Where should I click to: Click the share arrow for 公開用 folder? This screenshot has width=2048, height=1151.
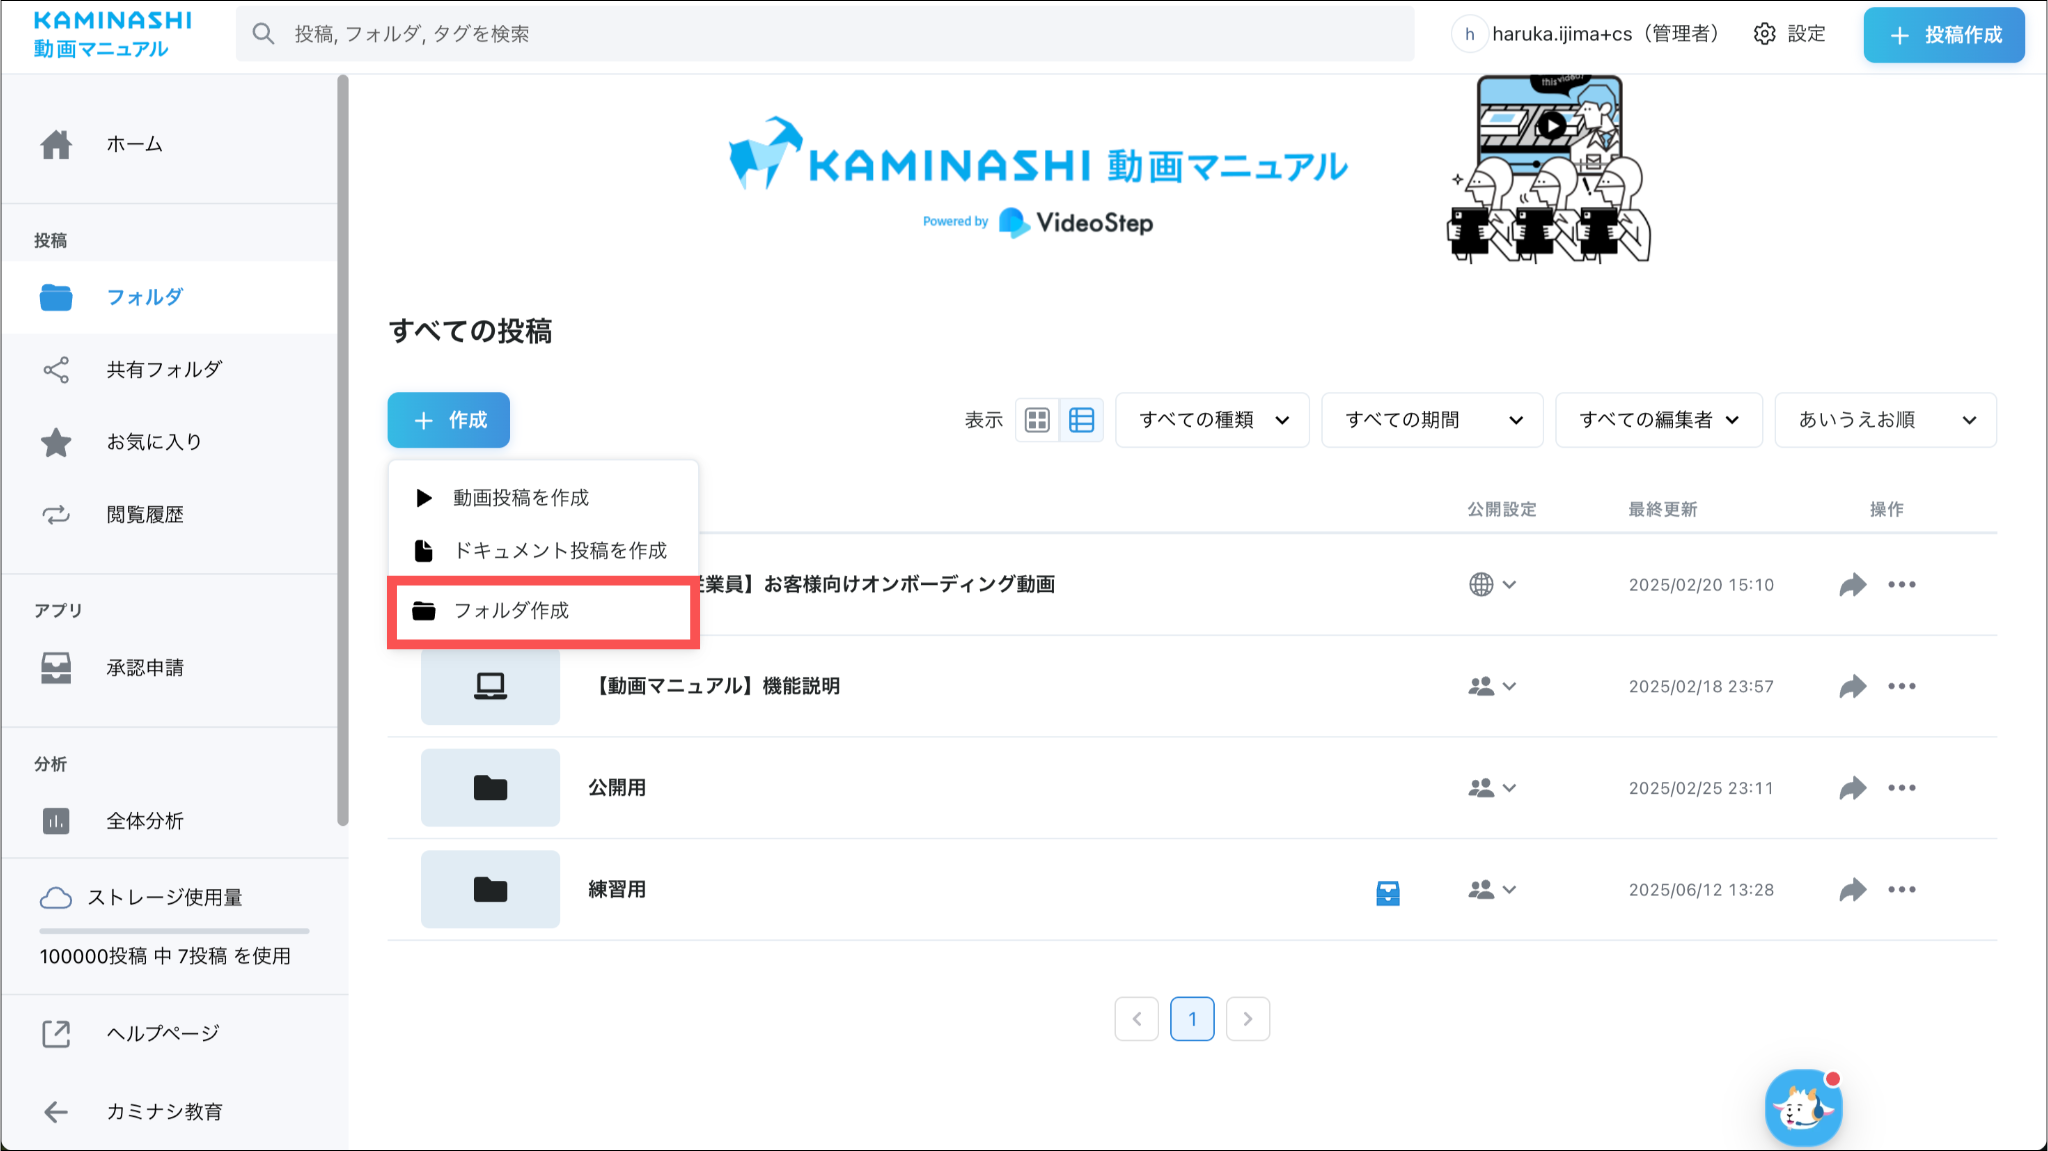(x=1852, y=788)
